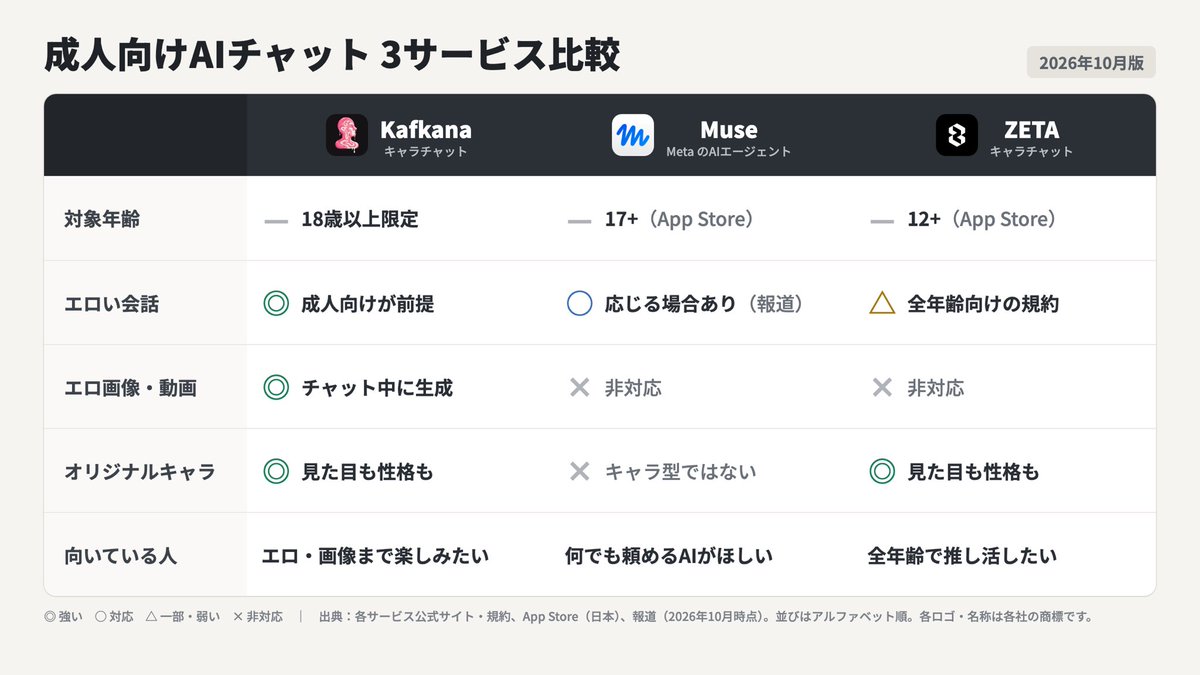Select the エロい会話 row label
This screenshot has width=1200, height=675.
tap(111, 304)
